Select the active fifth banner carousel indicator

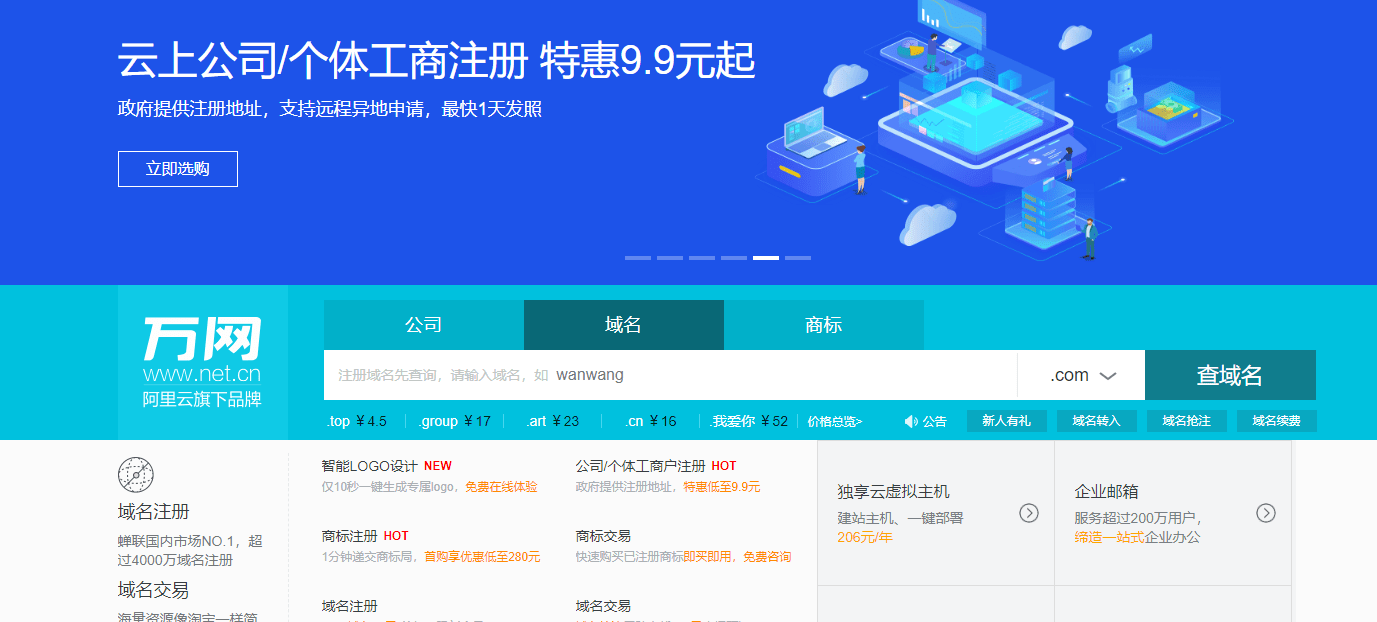point(766,258)
